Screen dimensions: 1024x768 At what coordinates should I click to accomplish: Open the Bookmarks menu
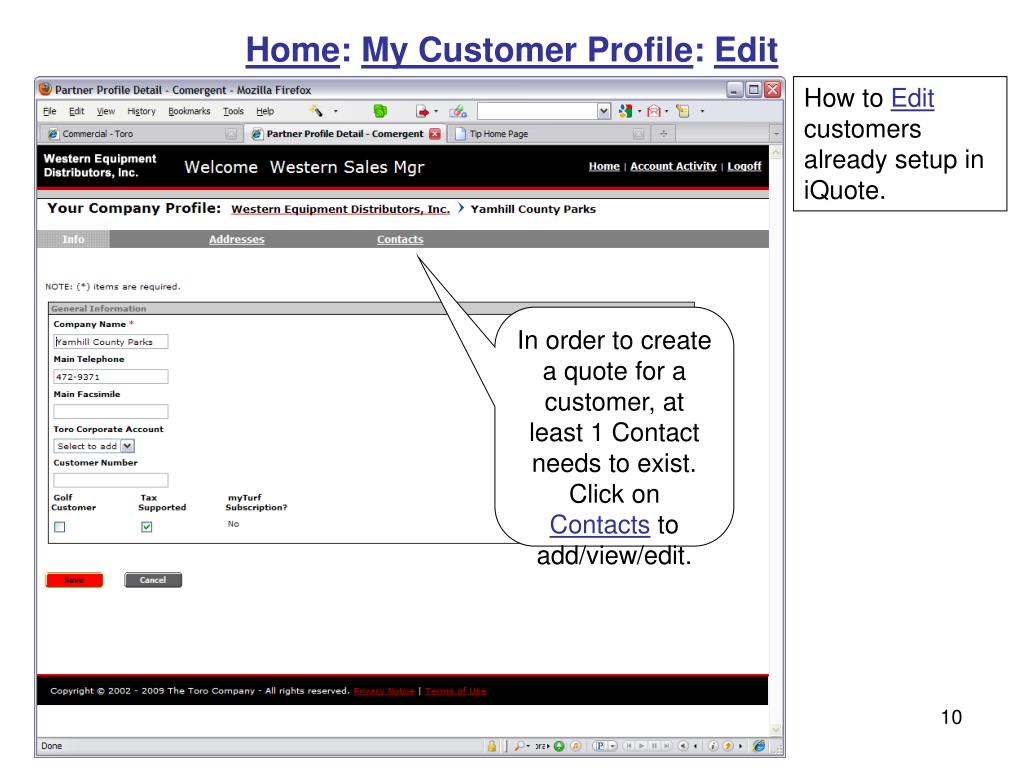[189, 112]
